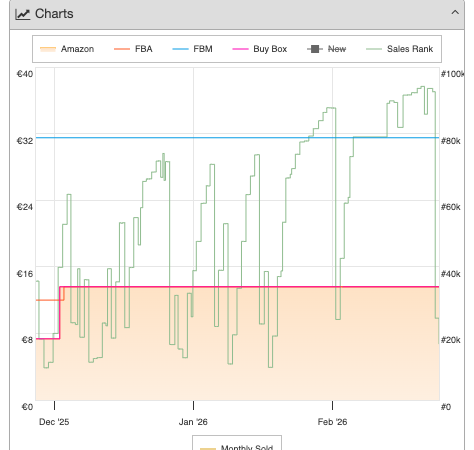Click the #60k rank axis label
The image size is (474, 450).
click(x=451, y=207)
